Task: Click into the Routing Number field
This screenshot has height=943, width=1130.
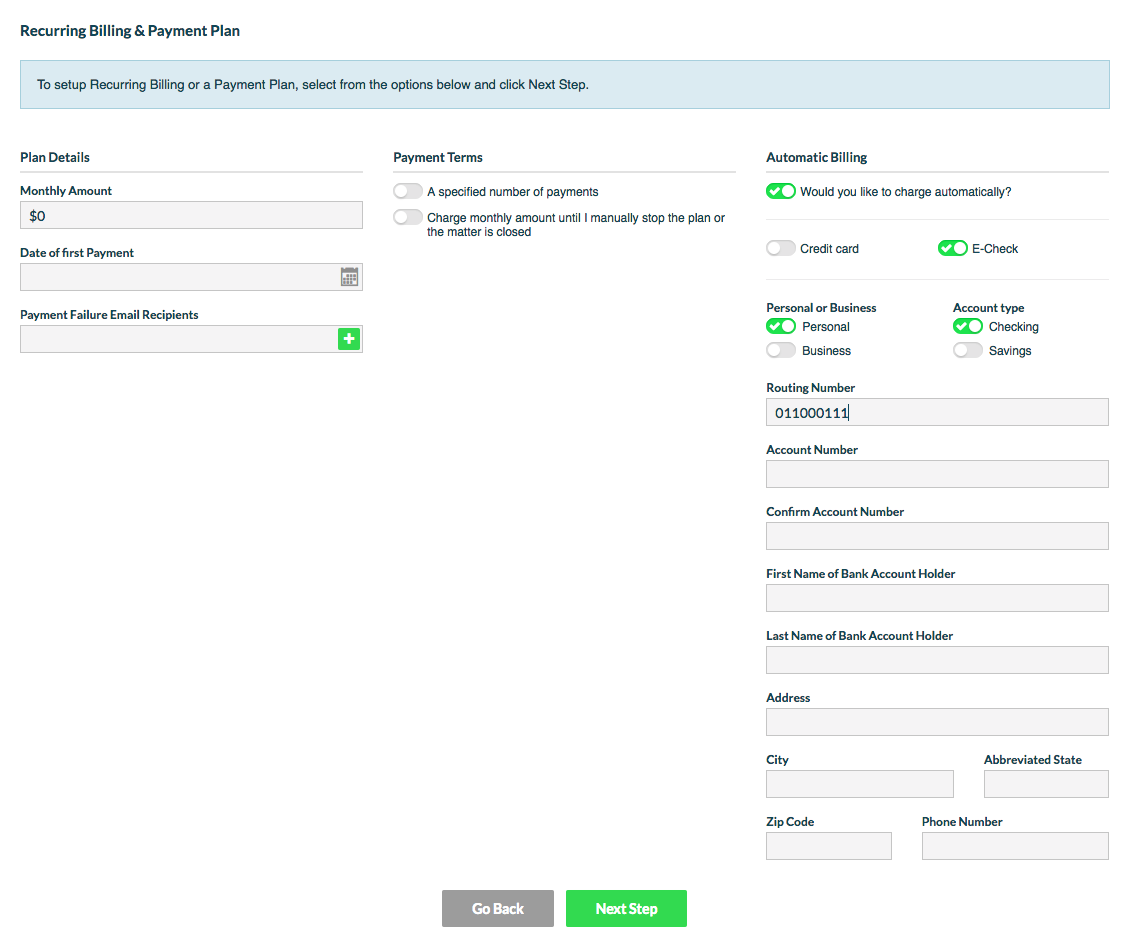Action: [937, 412]
